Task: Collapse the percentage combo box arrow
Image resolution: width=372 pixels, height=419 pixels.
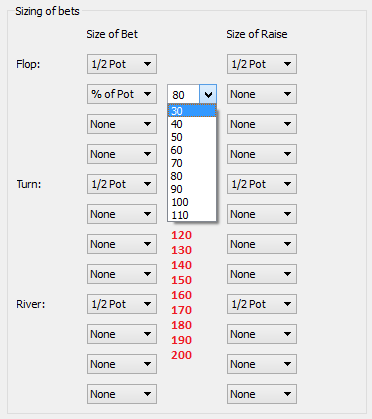Action: click(208, 95)
